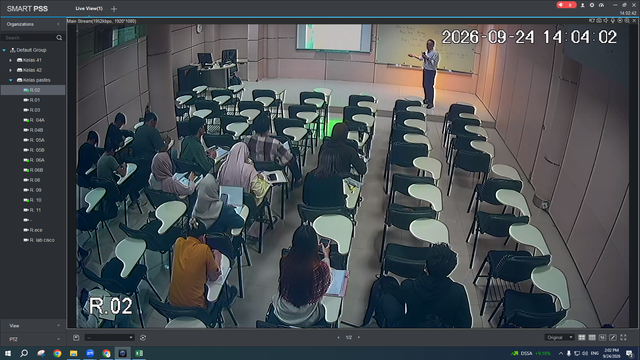The height and width of the screenshot is (360, 640).
Task: Toggle full screen live view
Action: (623, 338)
